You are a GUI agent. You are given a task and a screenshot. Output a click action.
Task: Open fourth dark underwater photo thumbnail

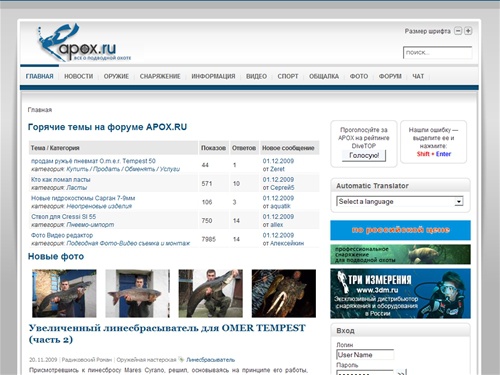284,293
